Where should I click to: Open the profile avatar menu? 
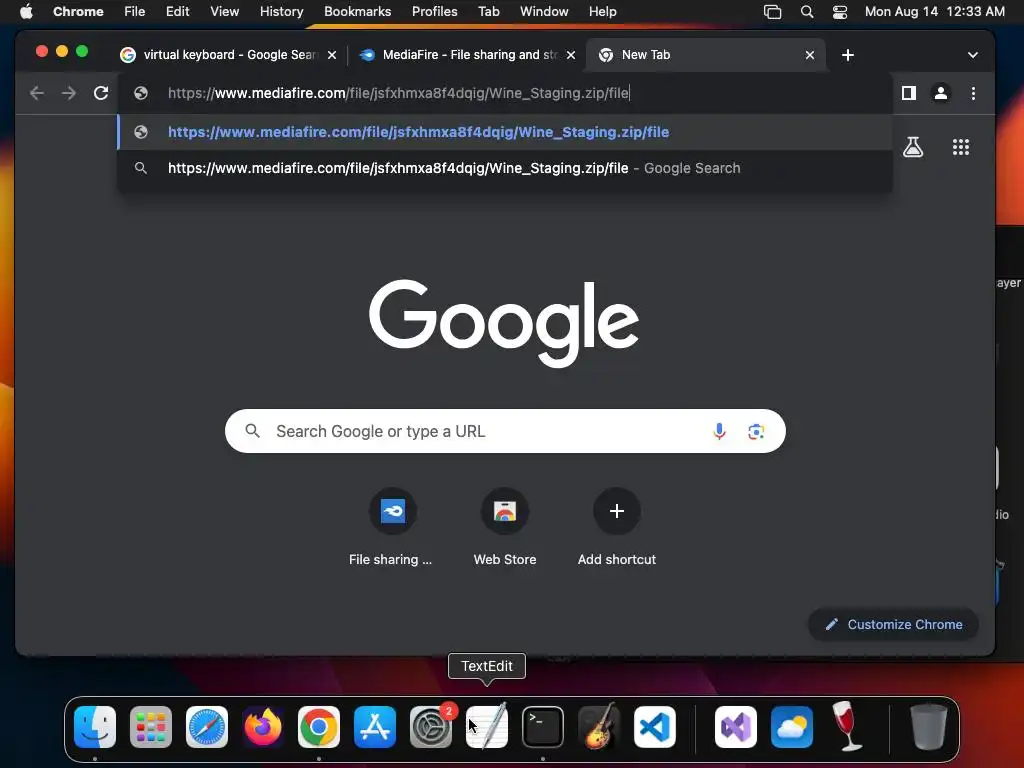tap(940, 93)
